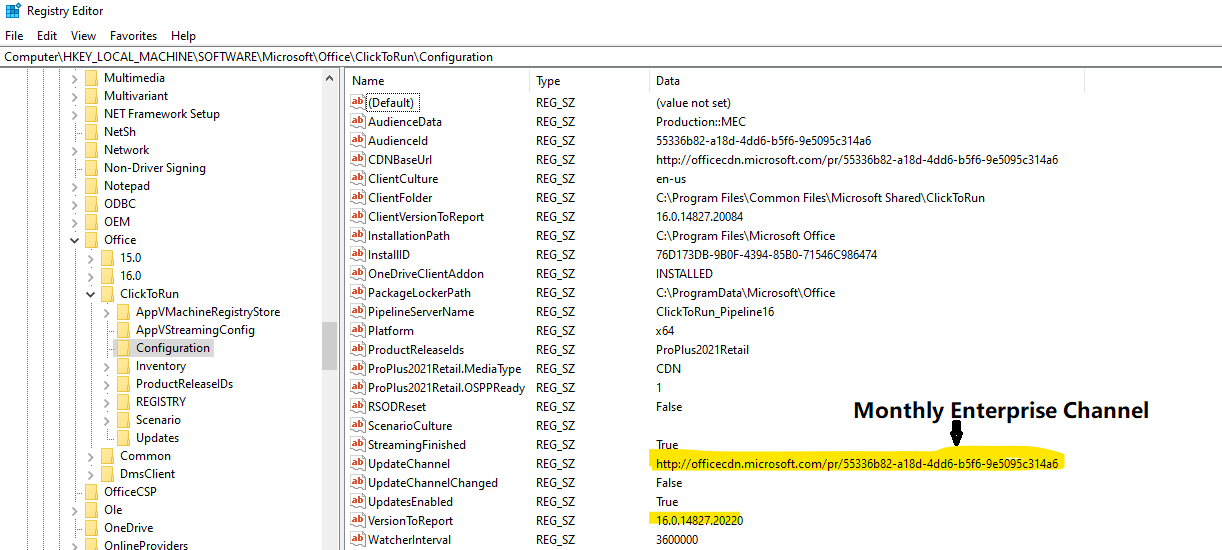The image size is (1222, 550).
Task: Click the folder icon of Configuration key
Action: click(x=124, y=347)
